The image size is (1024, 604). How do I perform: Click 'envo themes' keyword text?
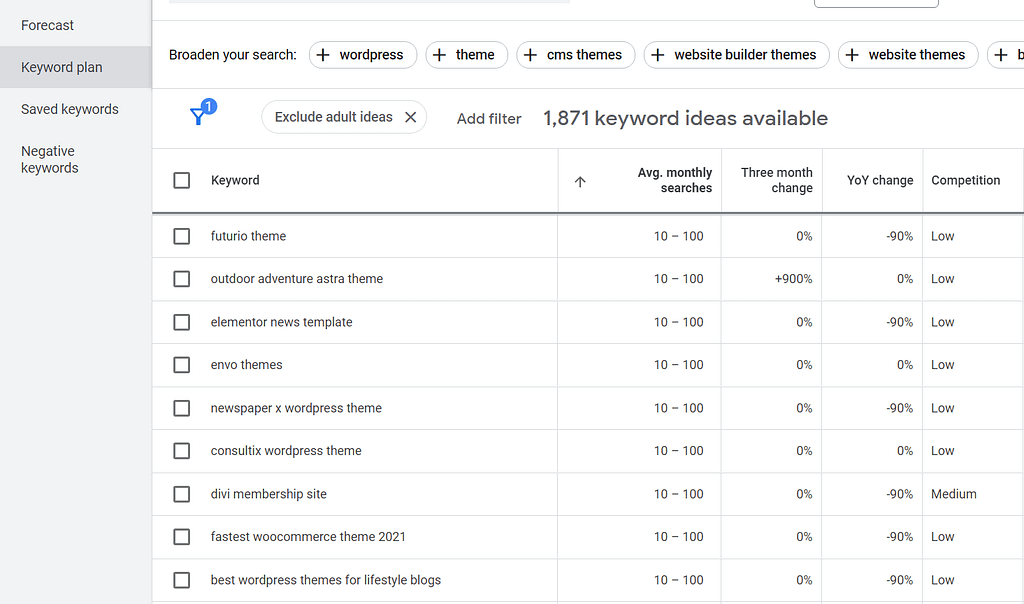pyautogui.click(x=246, y=365)
